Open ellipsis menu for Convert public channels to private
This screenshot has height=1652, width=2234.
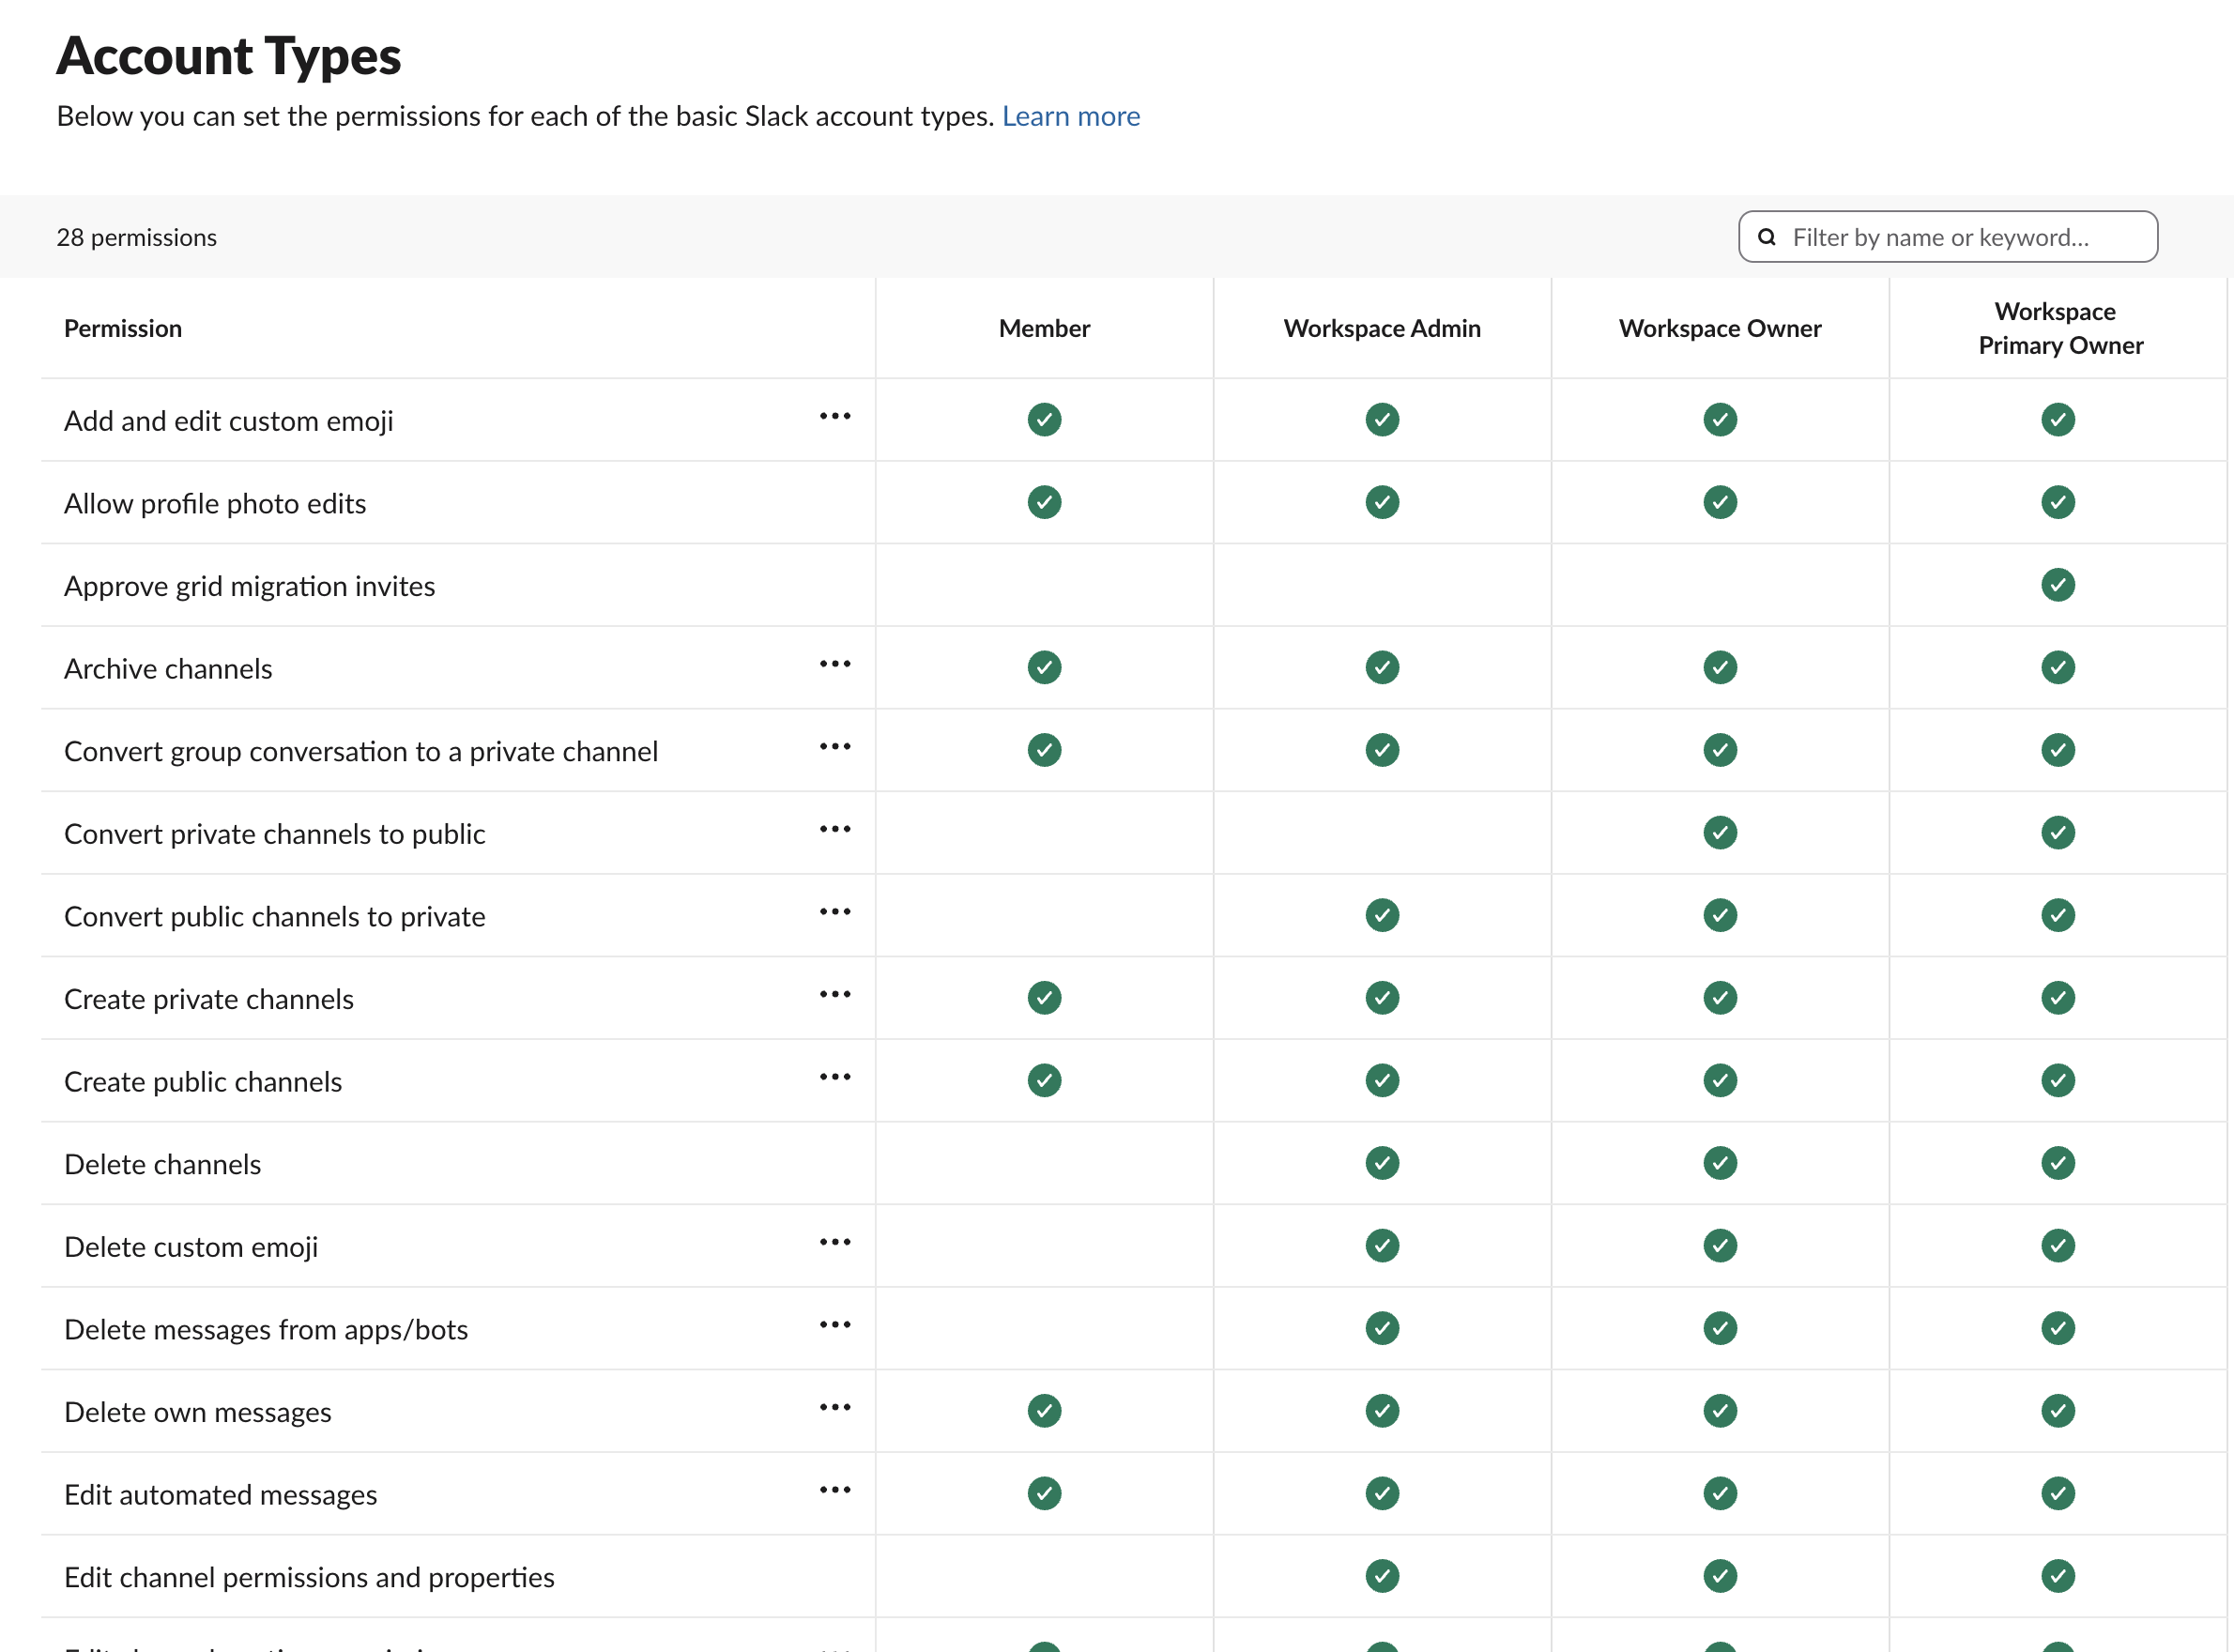(835, 912)
